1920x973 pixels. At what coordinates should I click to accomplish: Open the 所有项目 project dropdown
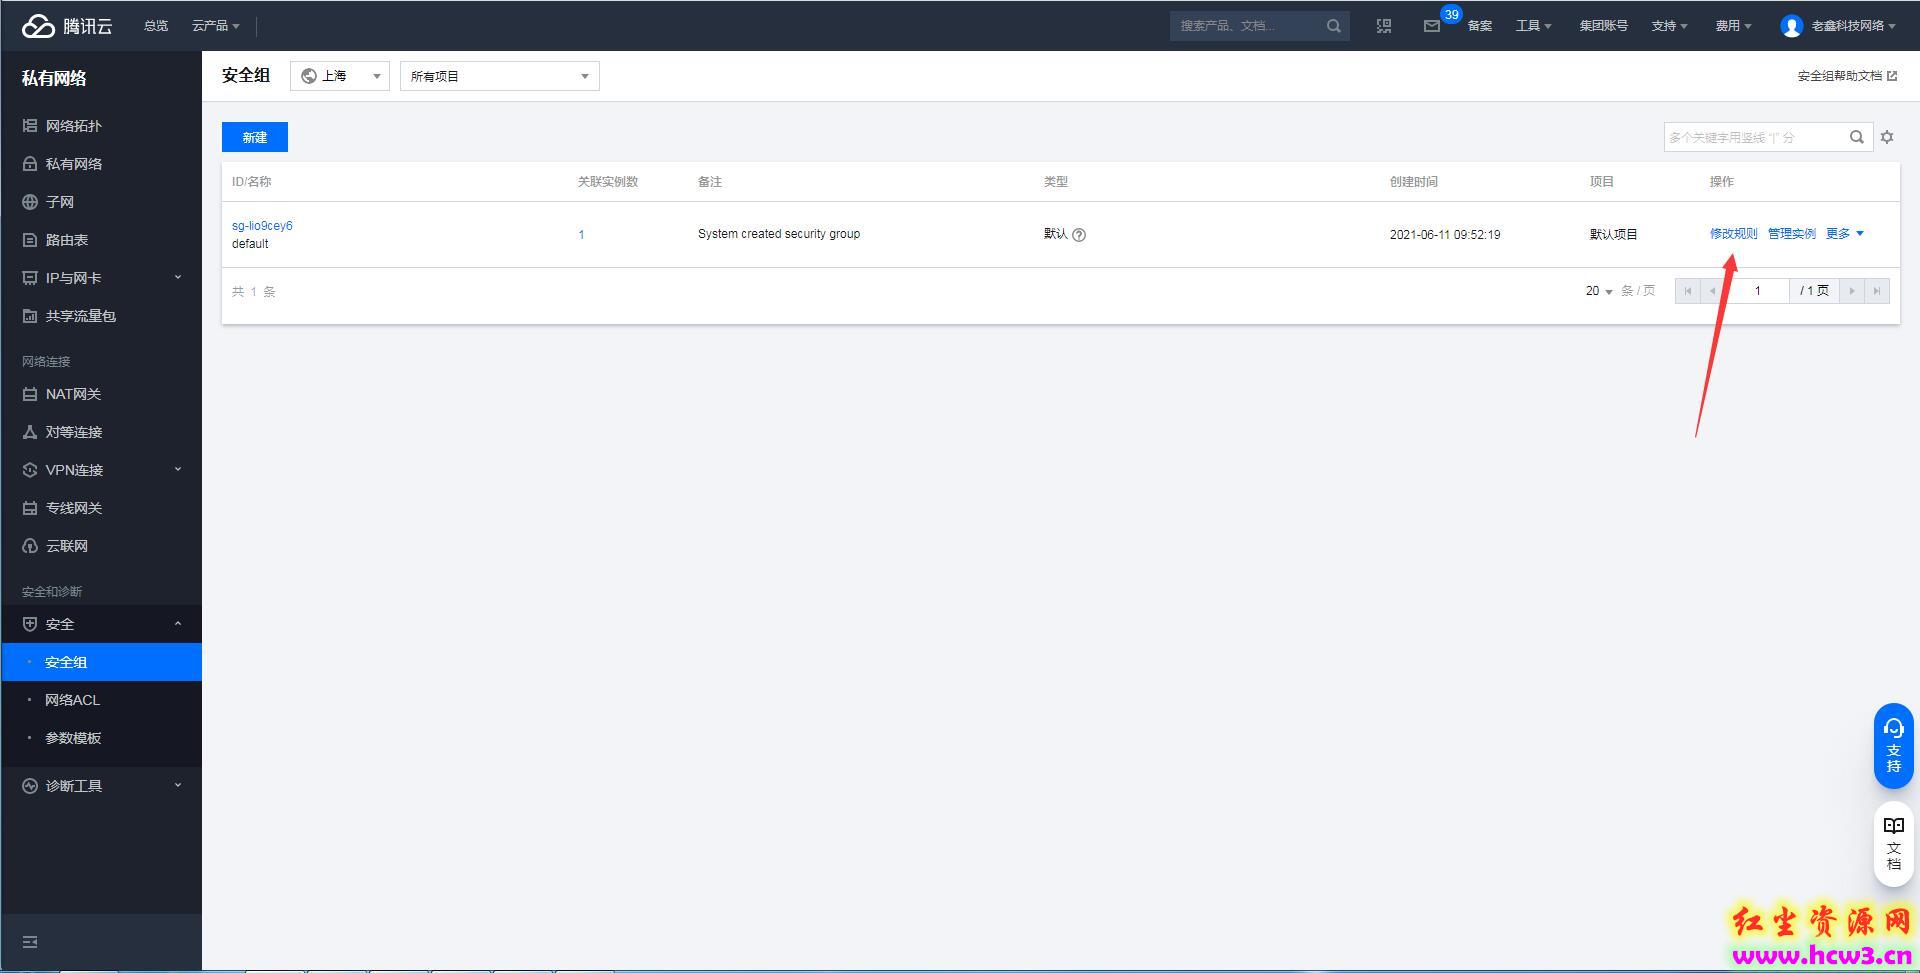[x=500, y=76]
